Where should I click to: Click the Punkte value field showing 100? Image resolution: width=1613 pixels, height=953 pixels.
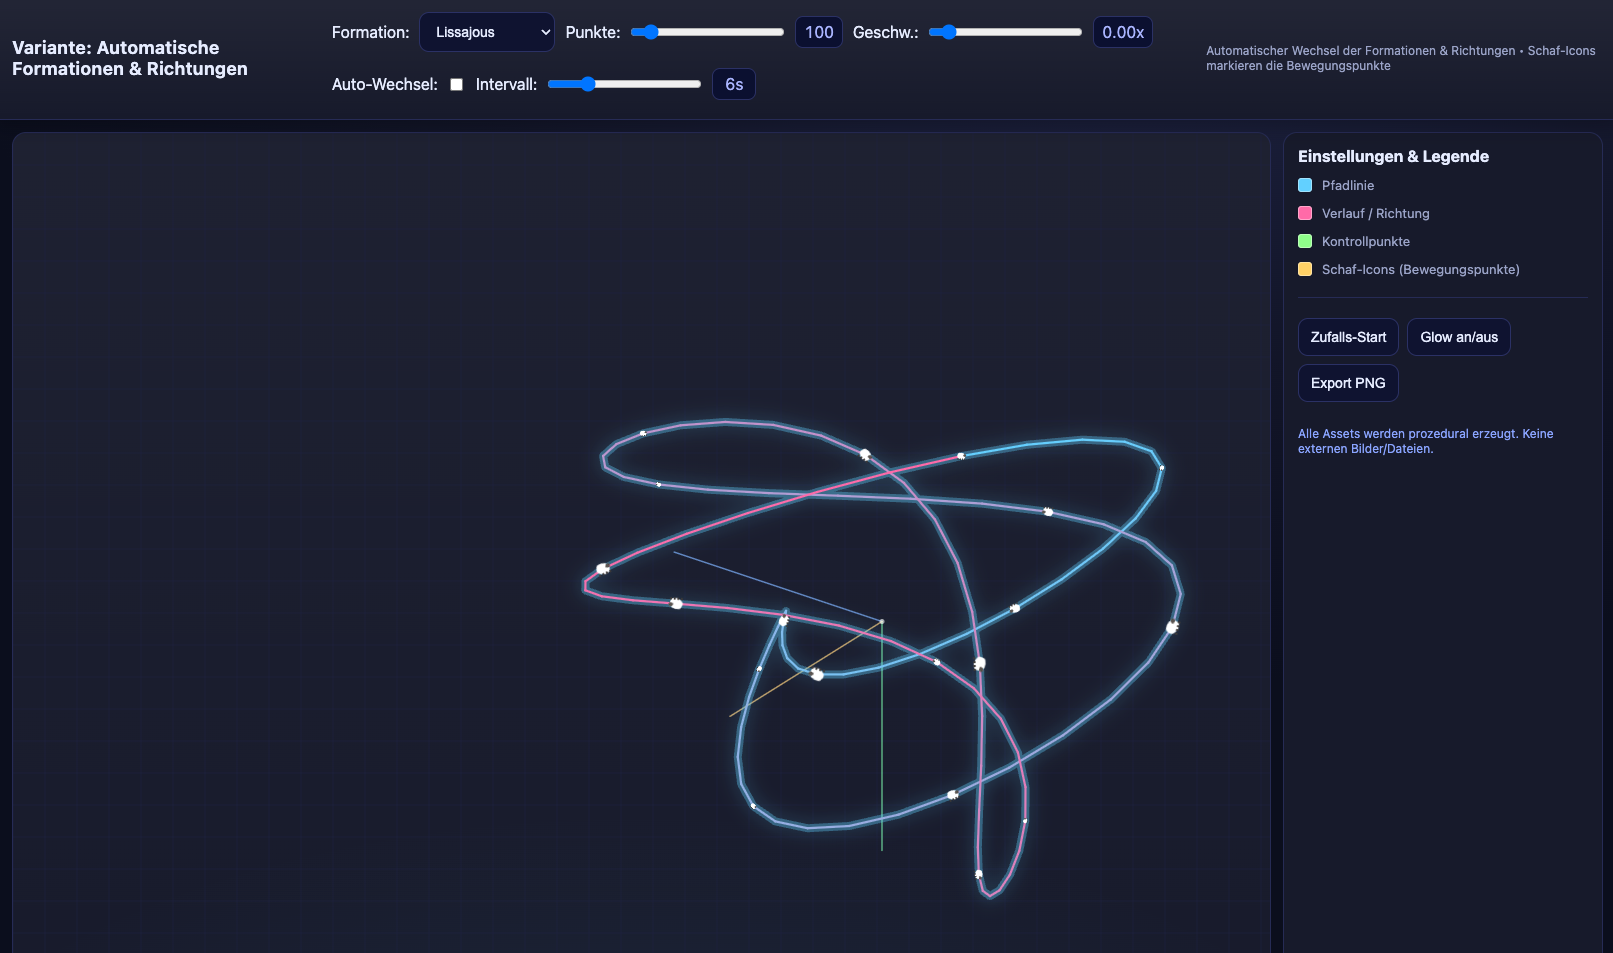(819, 32)
